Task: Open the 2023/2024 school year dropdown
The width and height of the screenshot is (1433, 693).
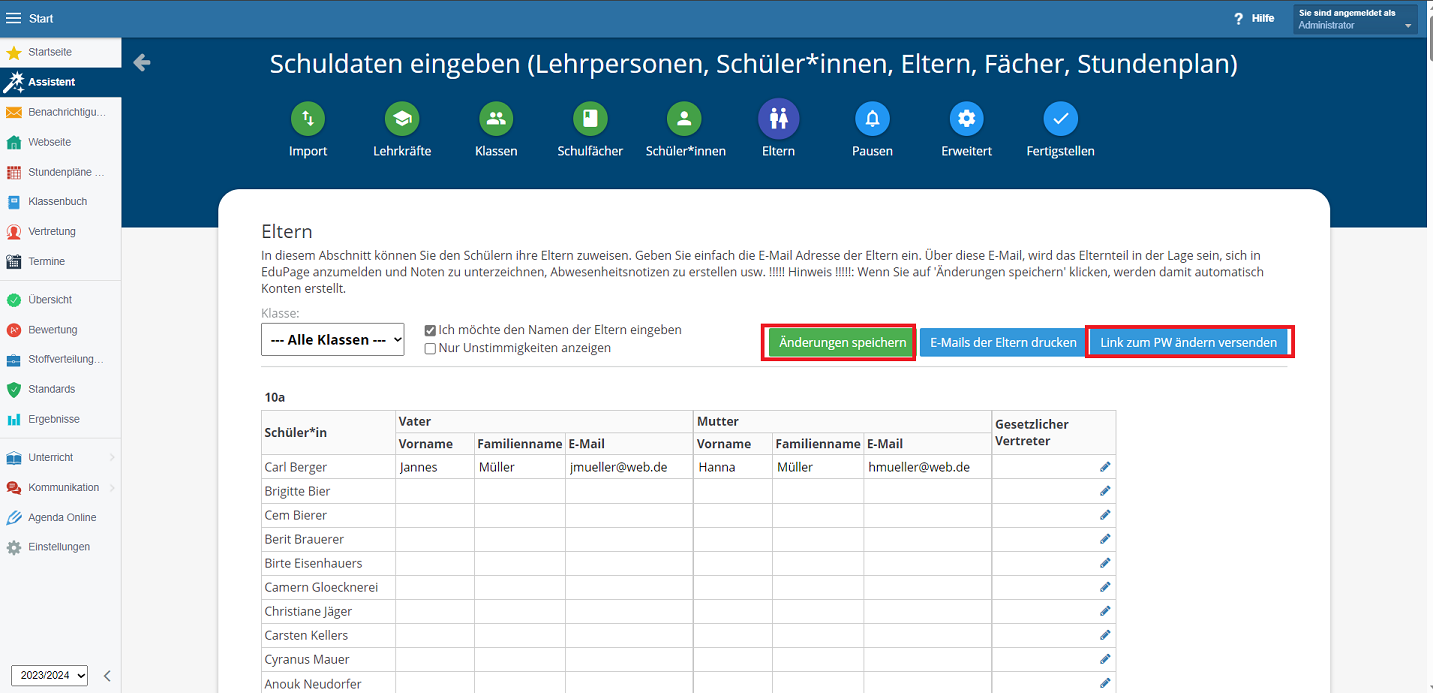Action: (49, 676)
